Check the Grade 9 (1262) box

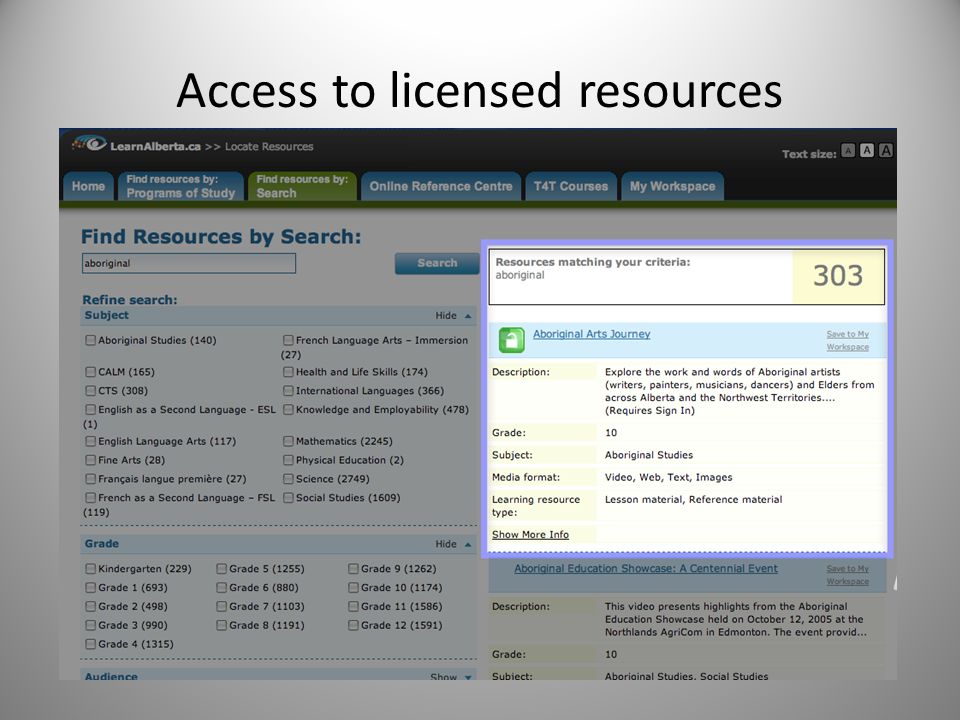click(353, 569)
